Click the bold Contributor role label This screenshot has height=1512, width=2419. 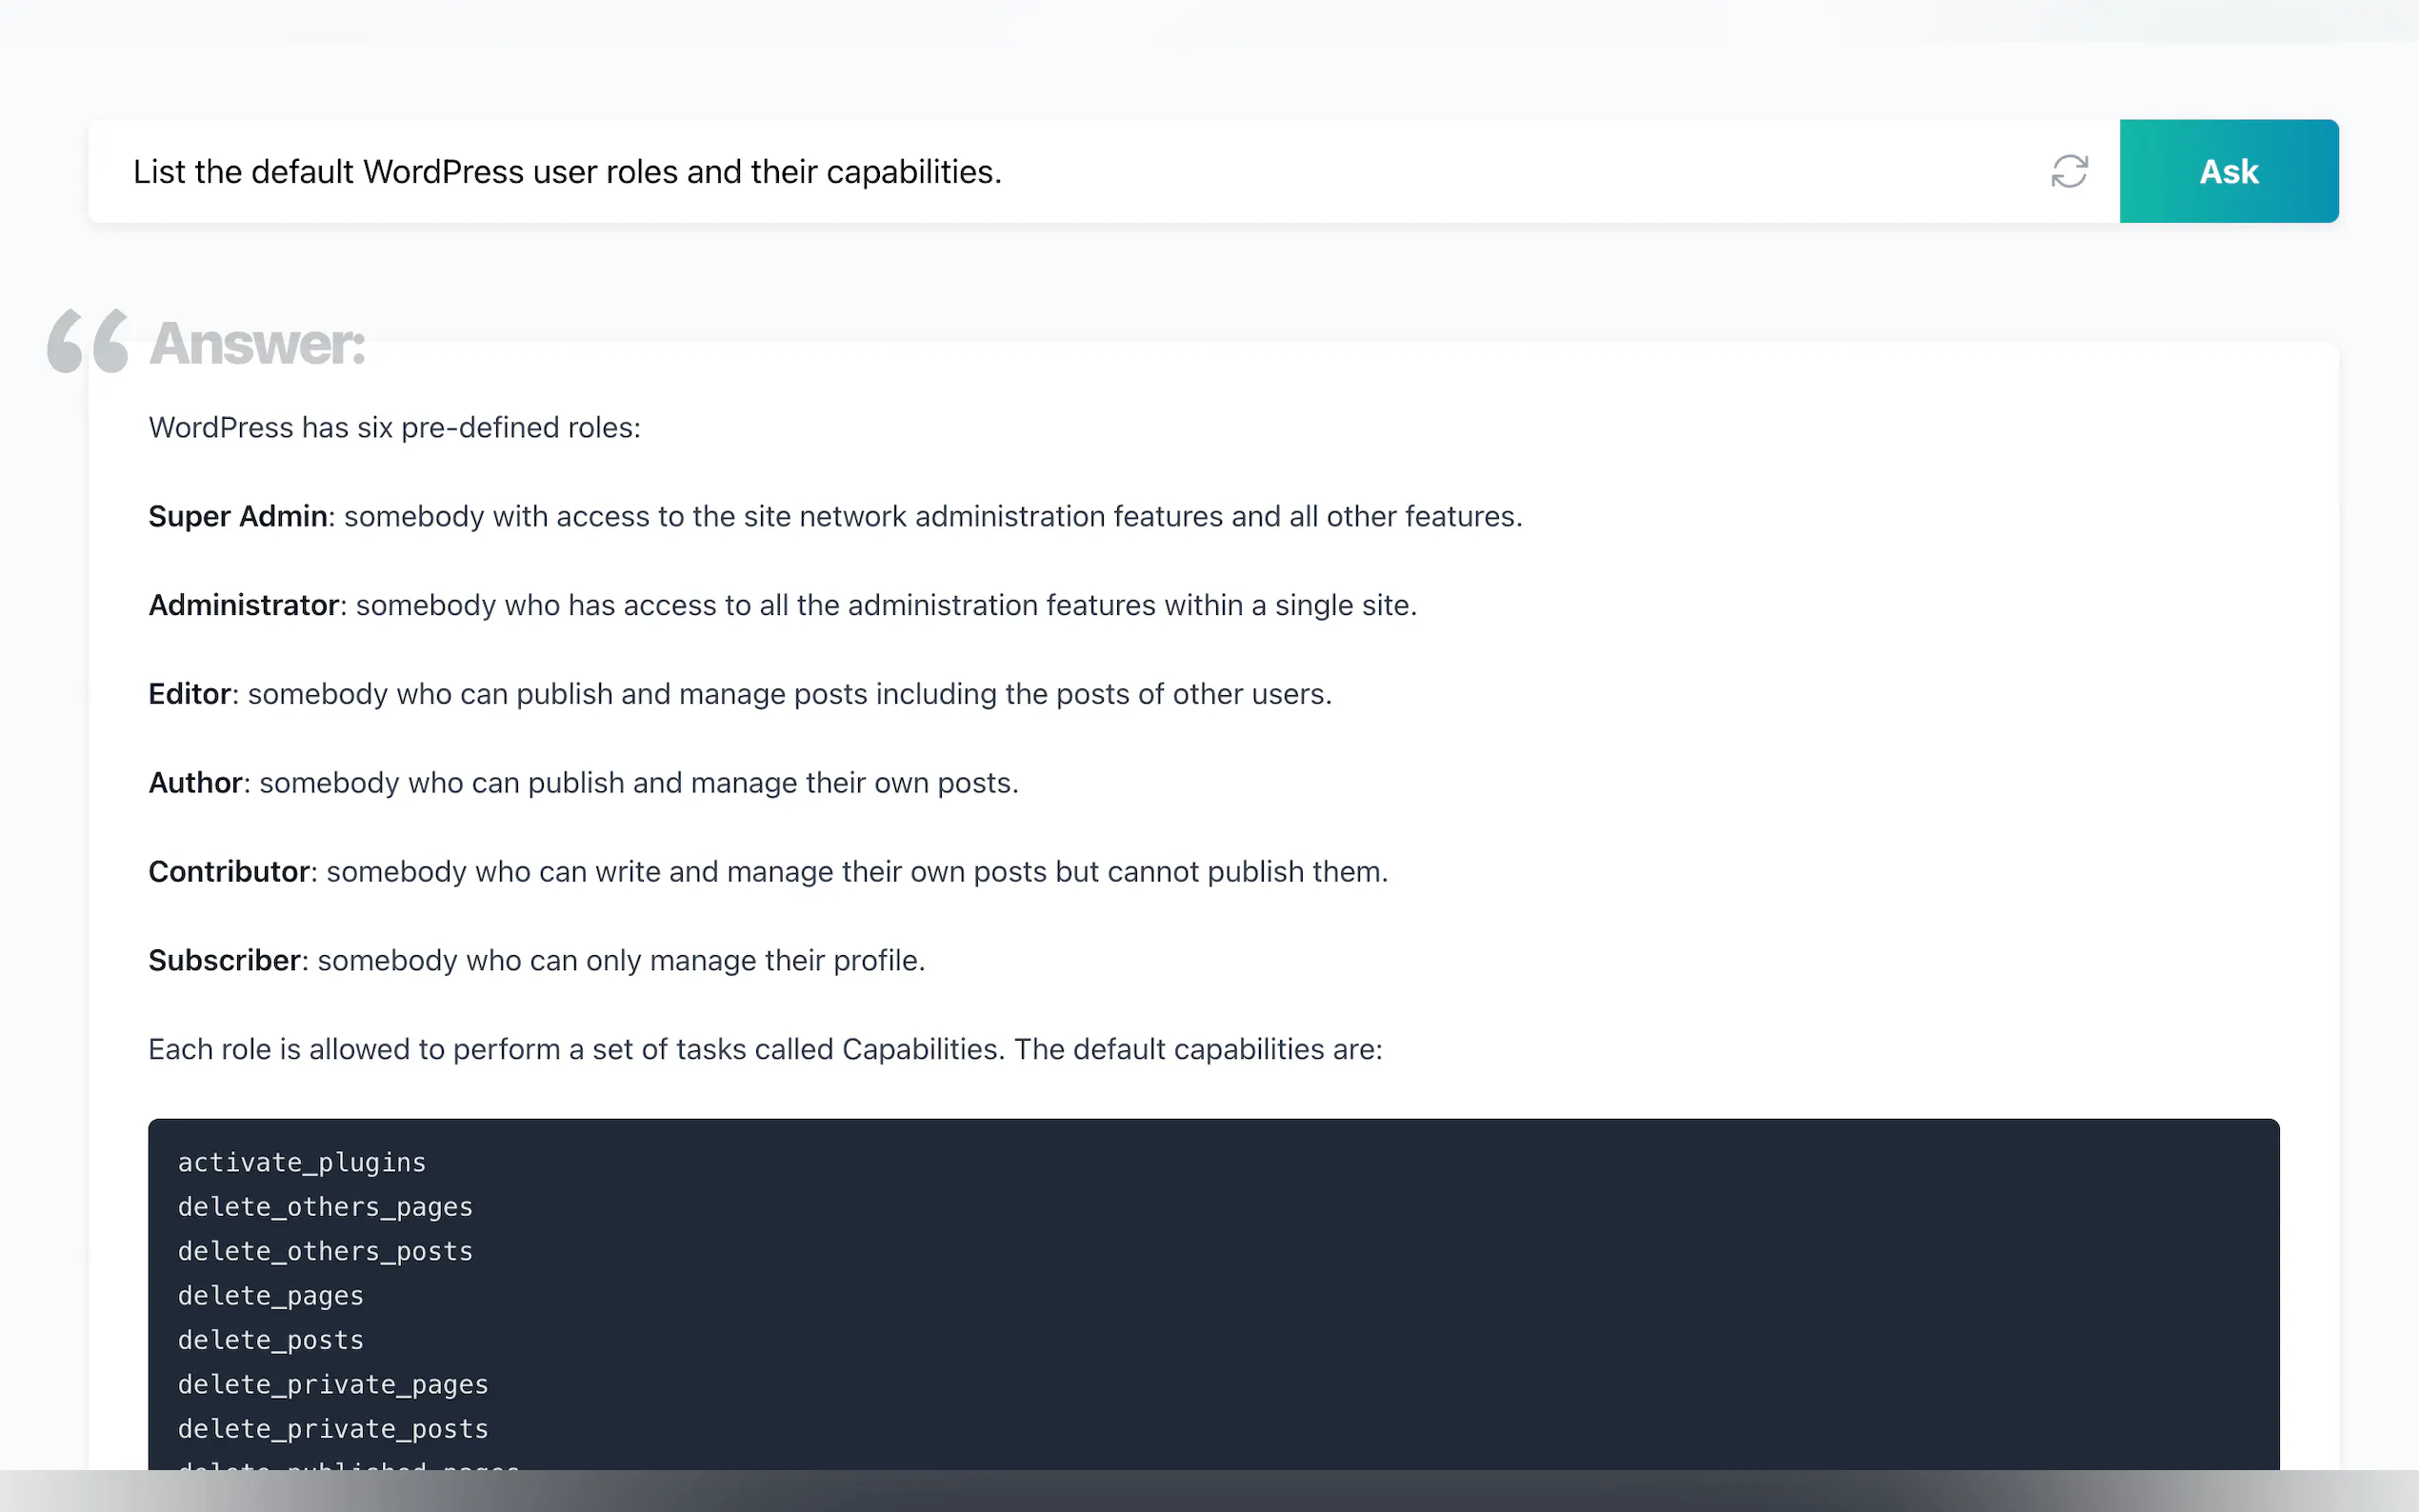point(229,872)
